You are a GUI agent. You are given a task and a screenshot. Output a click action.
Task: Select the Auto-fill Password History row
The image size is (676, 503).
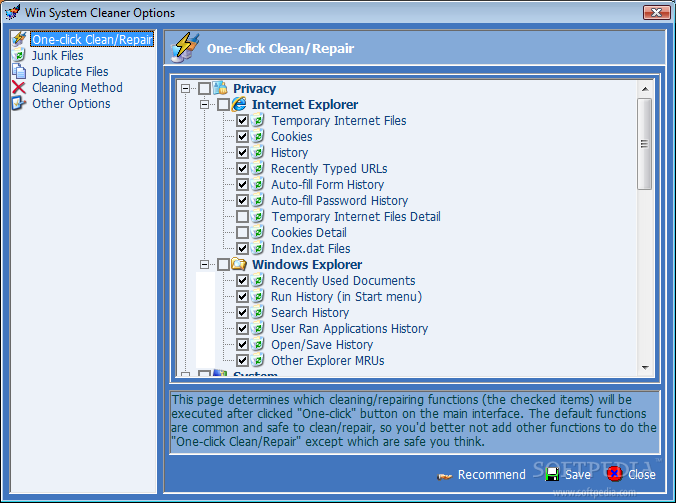click(x=339, y=200)
